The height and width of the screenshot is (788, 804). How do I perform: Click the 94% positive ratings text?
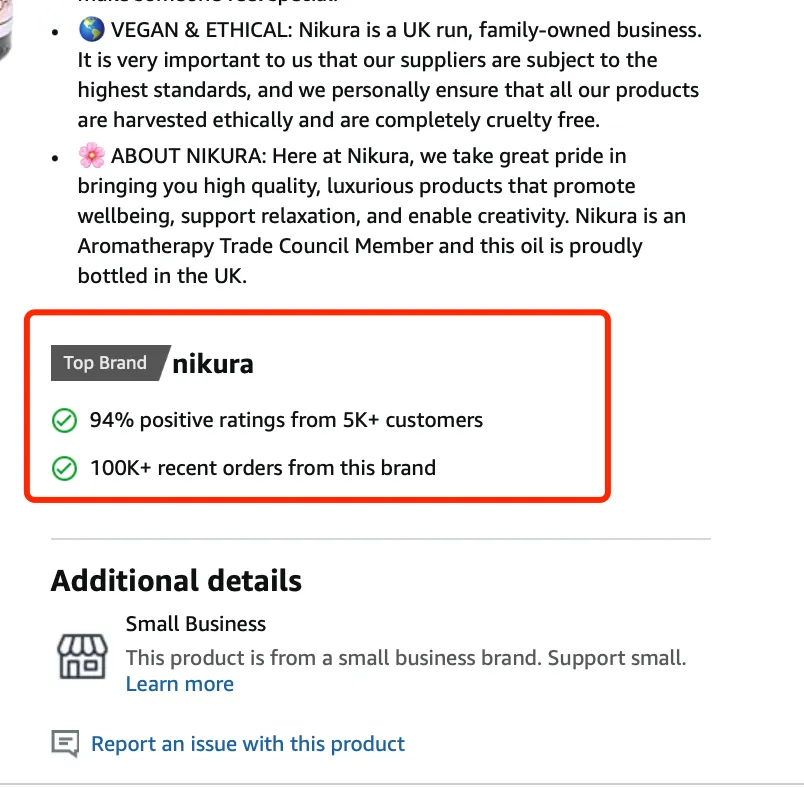pyautogui.click(x=286, y=421)
